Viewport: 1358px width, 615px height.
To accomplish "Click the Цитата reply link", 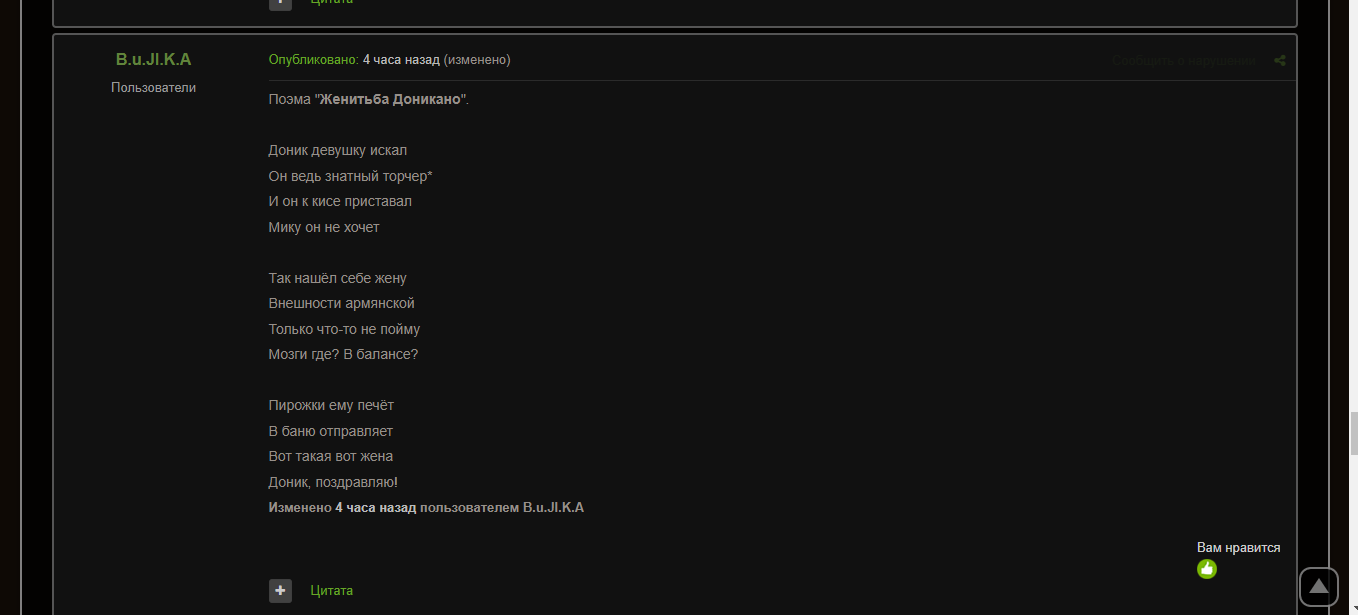I will click(x=331, y=590).
